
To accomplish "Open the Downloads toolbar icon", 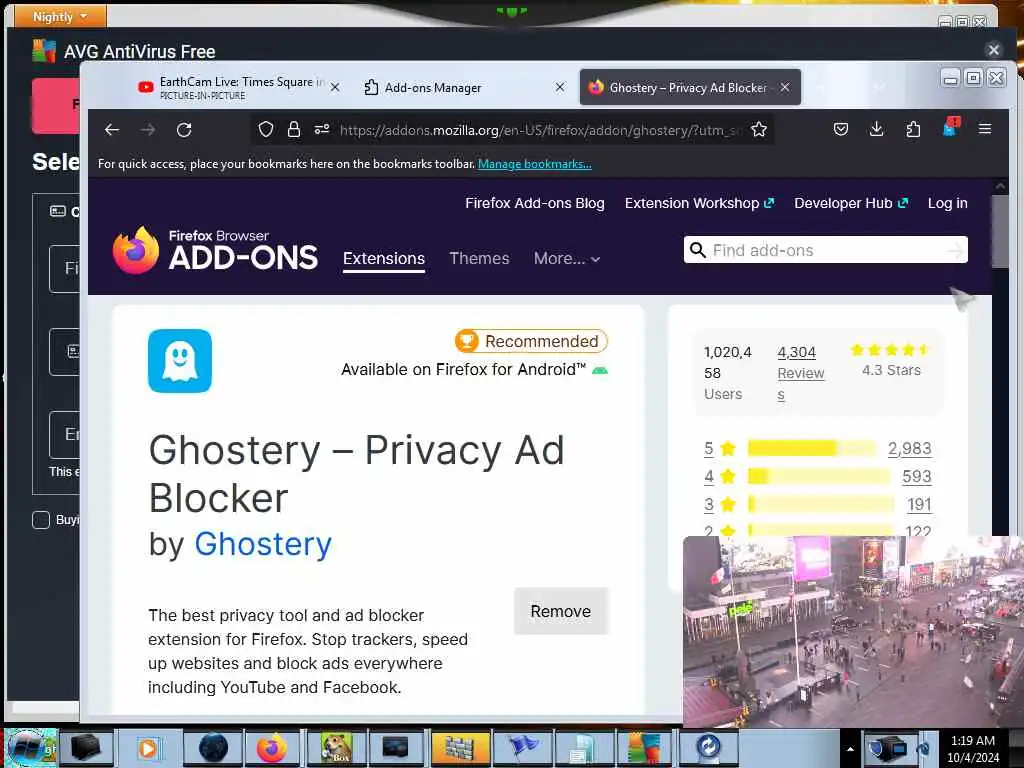I will [876, 130].
